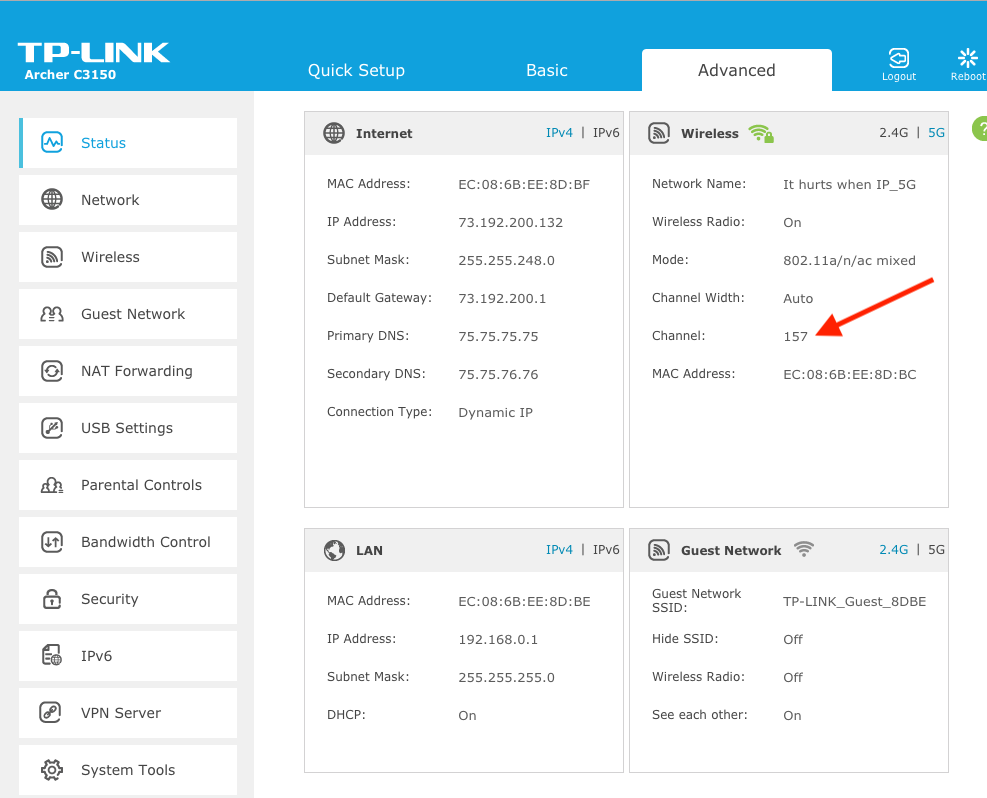Open the Security menu item
Image resolution: width=987 pixels, height=798 pixels.
[128, 599]
